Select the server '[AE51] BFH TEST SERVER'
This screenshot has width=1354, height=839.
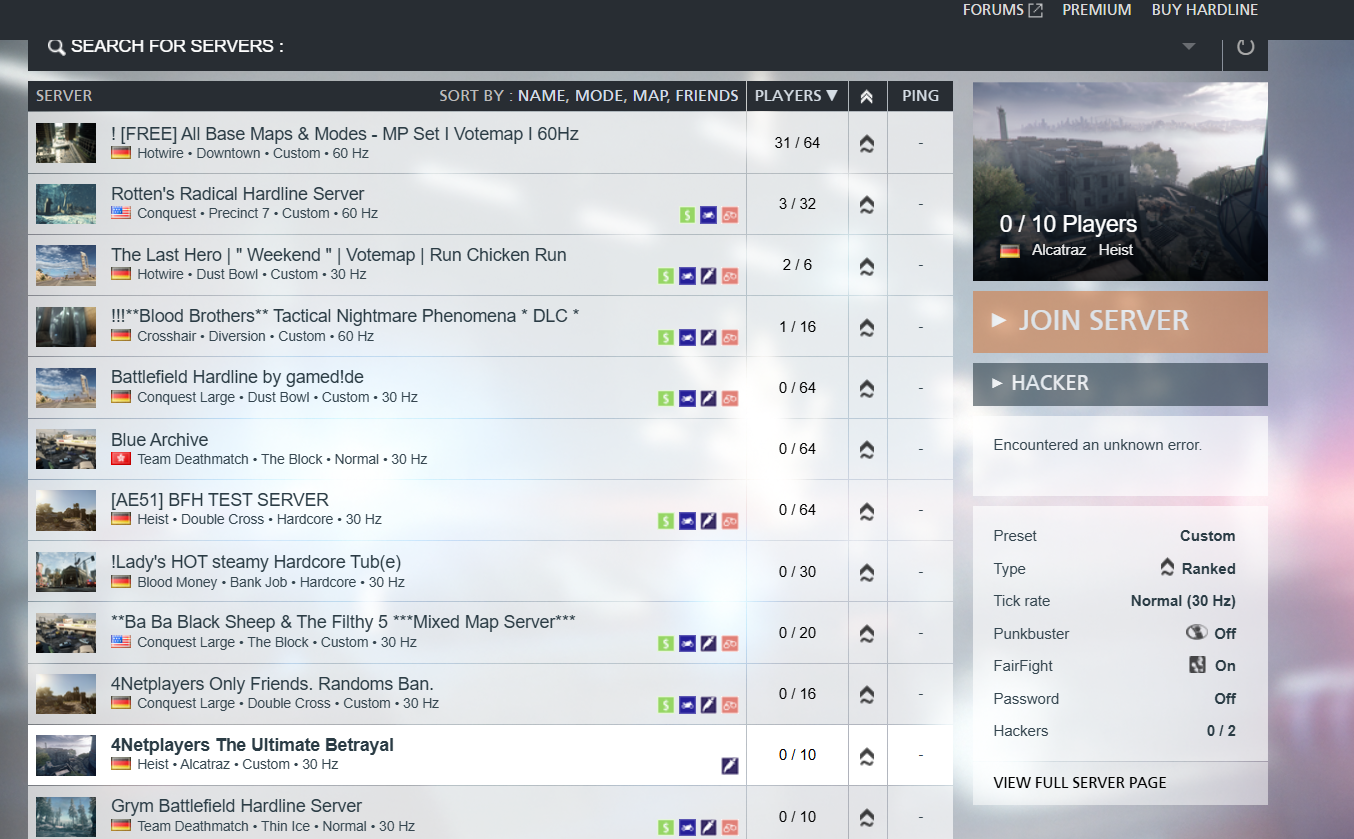(x=220, y=500)
